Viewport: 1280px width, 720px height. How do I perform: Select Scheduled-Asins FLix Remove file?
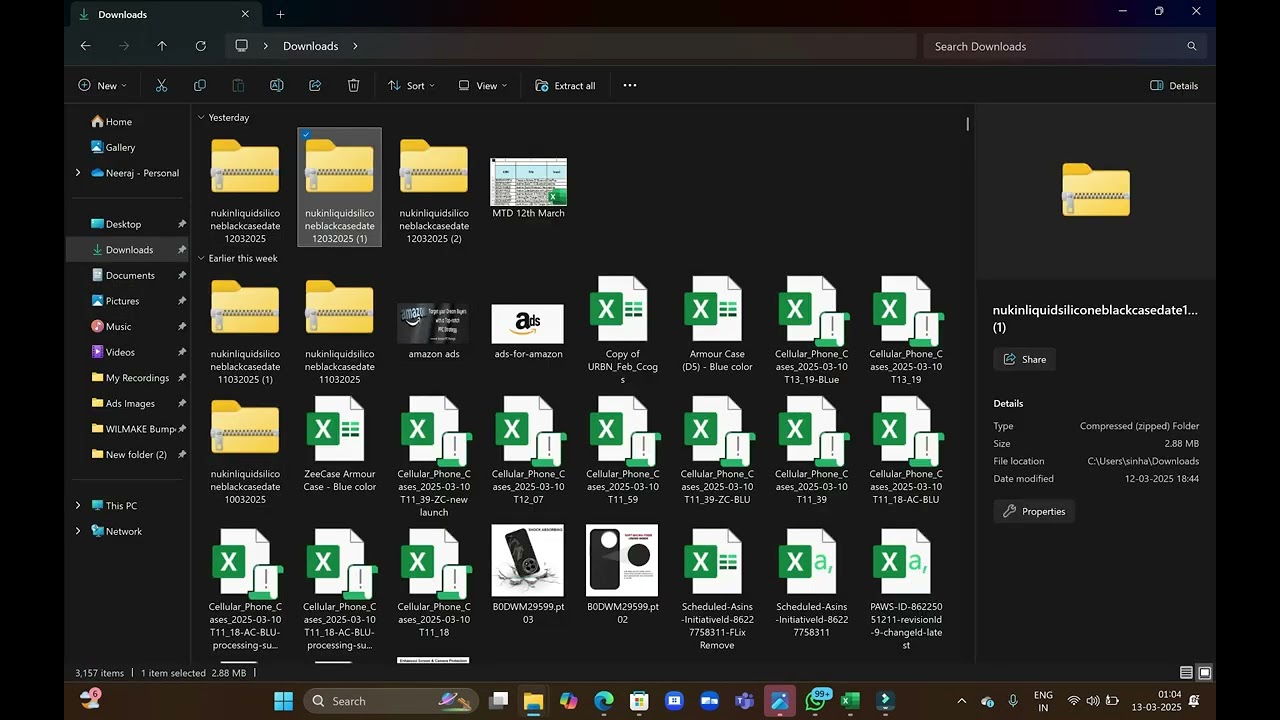(717, 587)
